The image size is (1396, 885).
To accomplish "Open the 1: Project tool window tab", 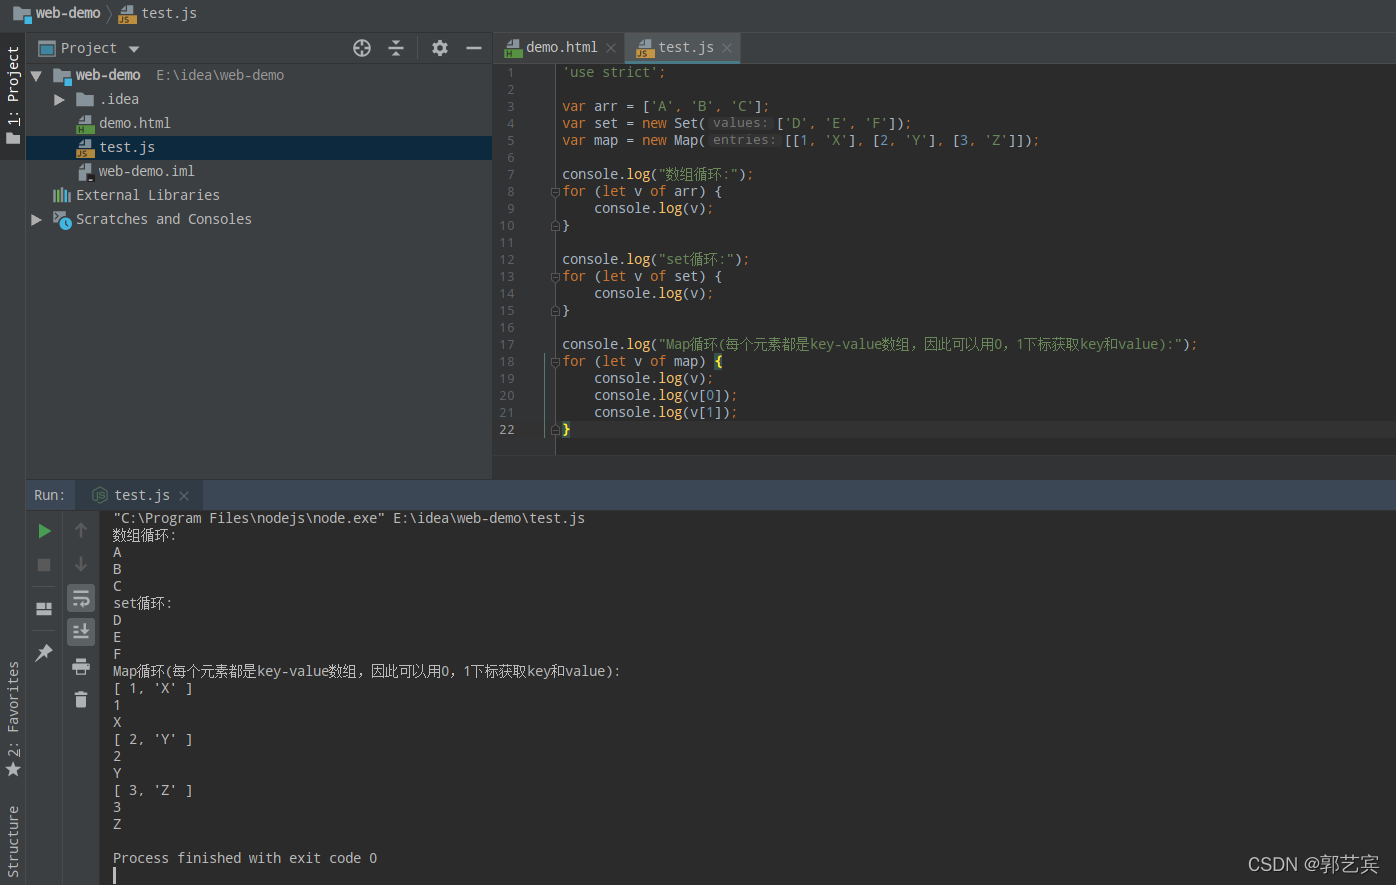I will click(12, 96).
